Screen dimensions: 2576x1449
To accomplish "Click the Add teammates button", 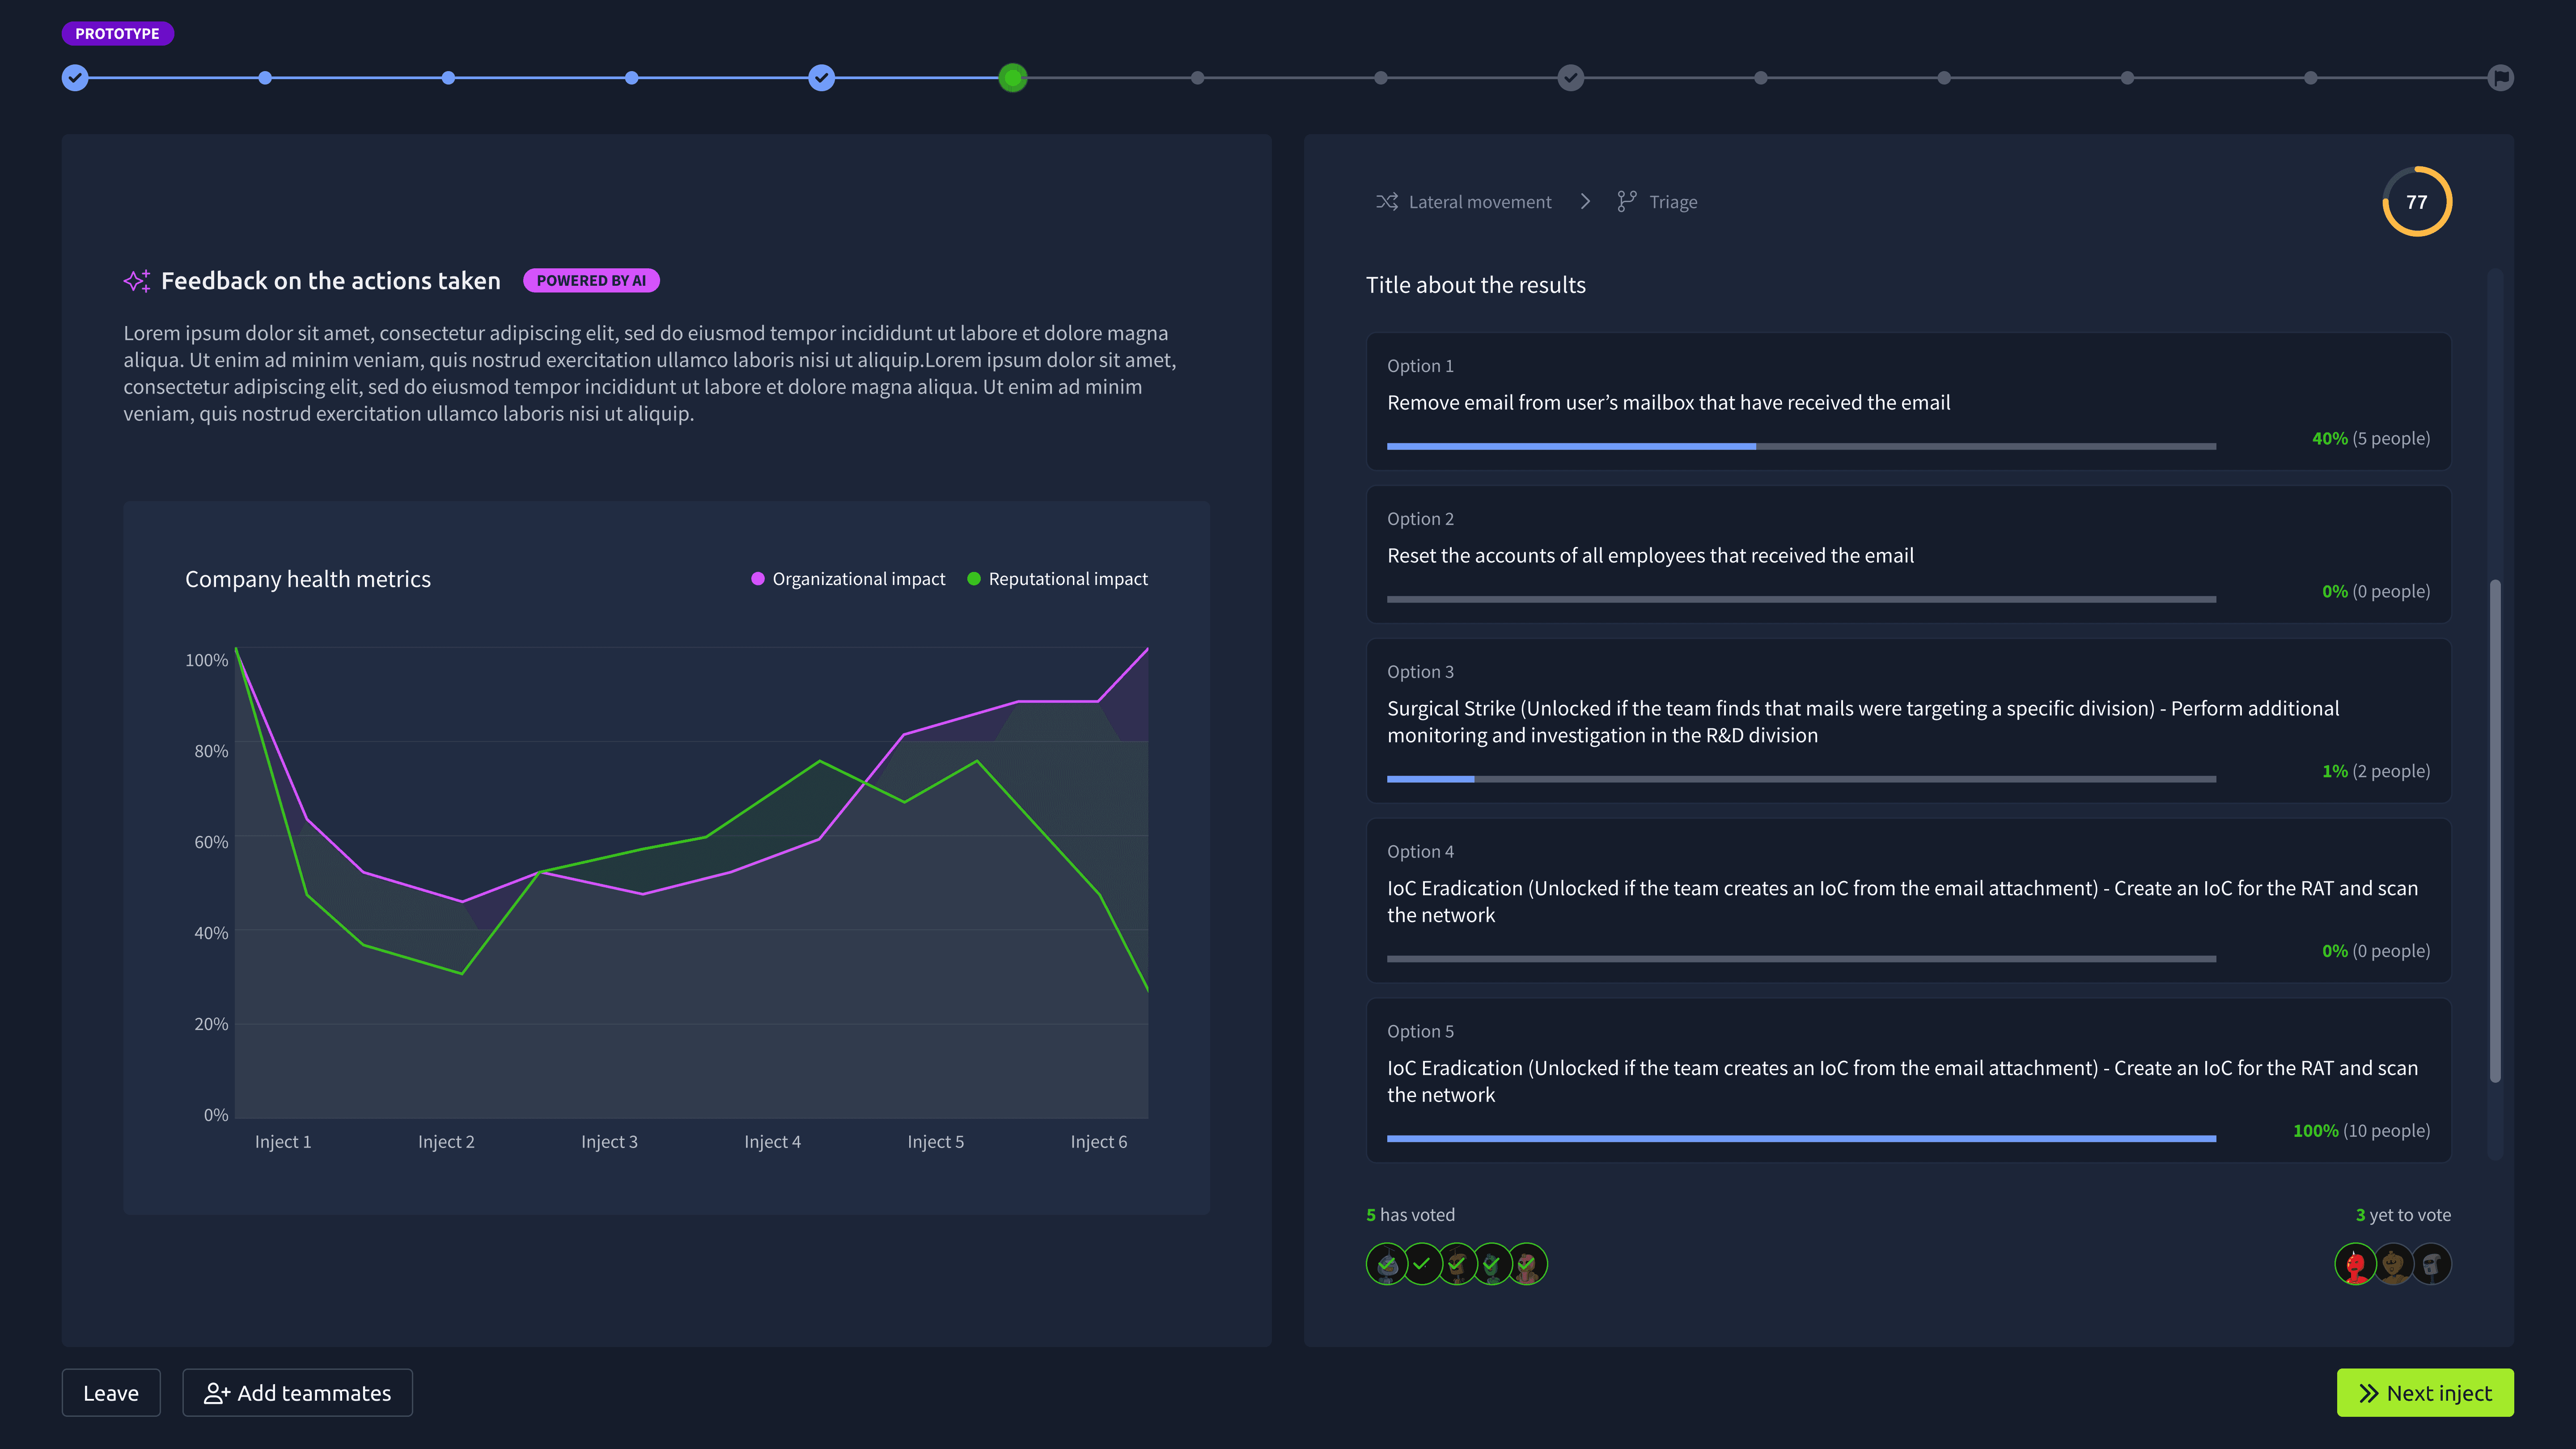I will (x=297, y=1393).
